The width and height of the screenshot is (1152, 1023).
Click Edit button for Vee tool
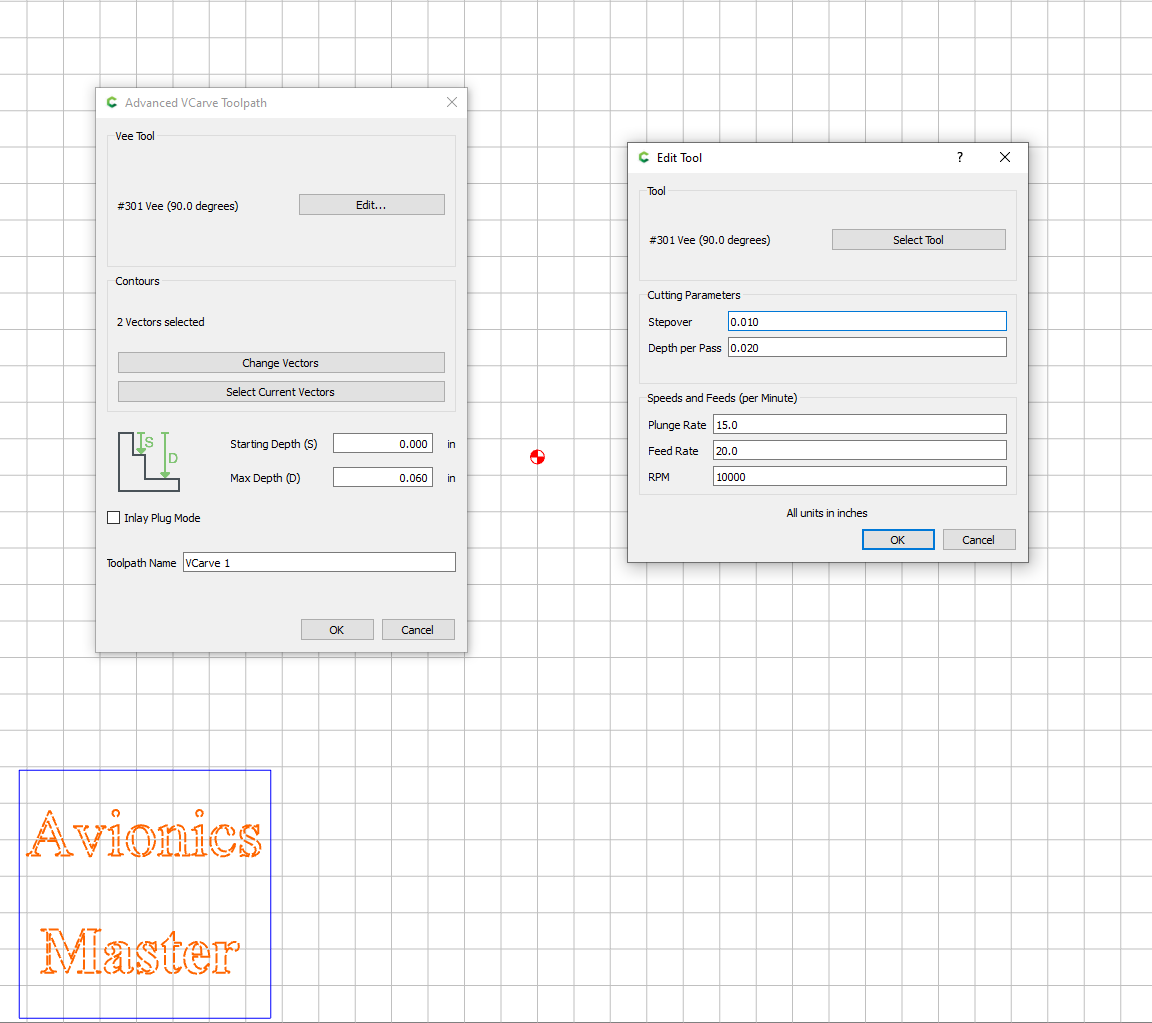click(x=371, y=205)
